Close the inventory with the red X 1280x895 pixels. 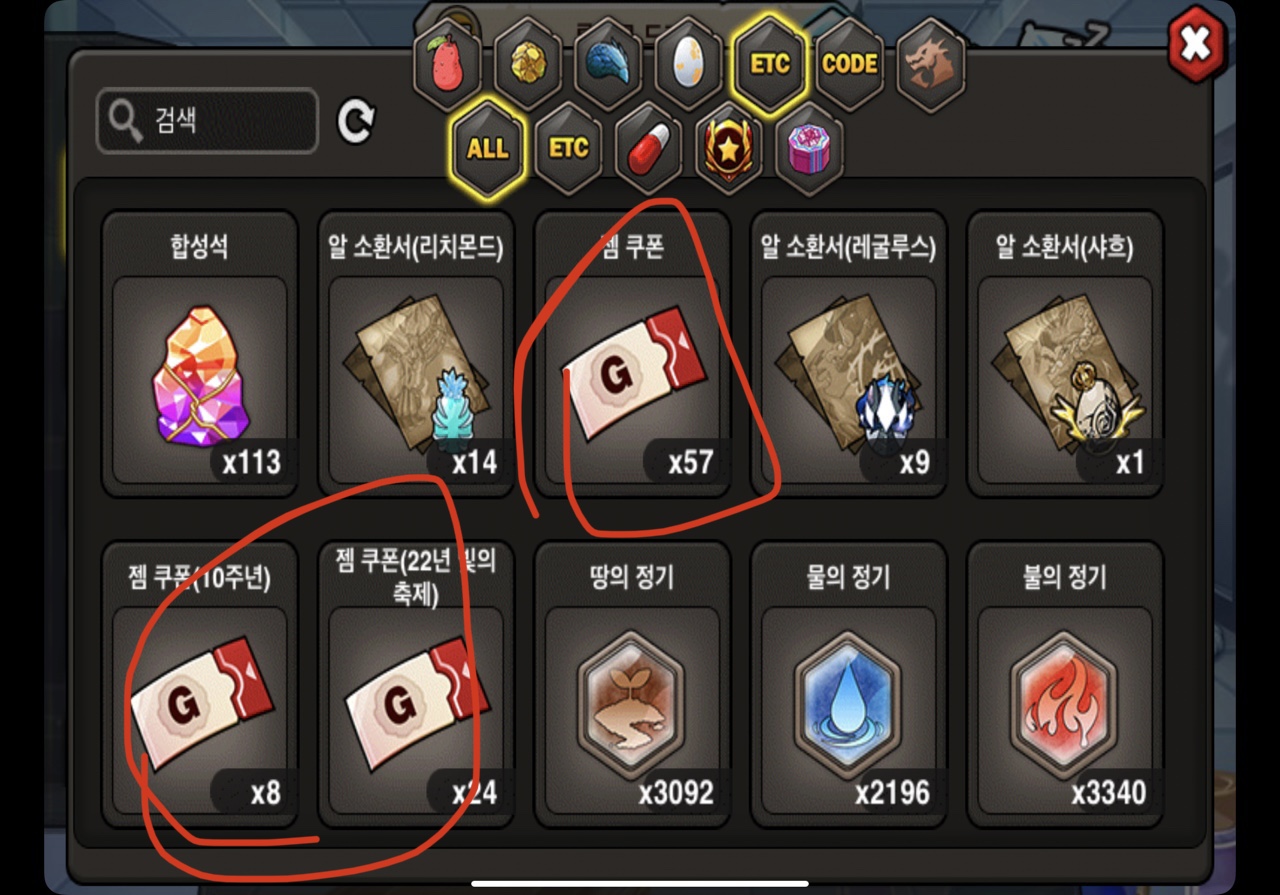(1196, 45)
